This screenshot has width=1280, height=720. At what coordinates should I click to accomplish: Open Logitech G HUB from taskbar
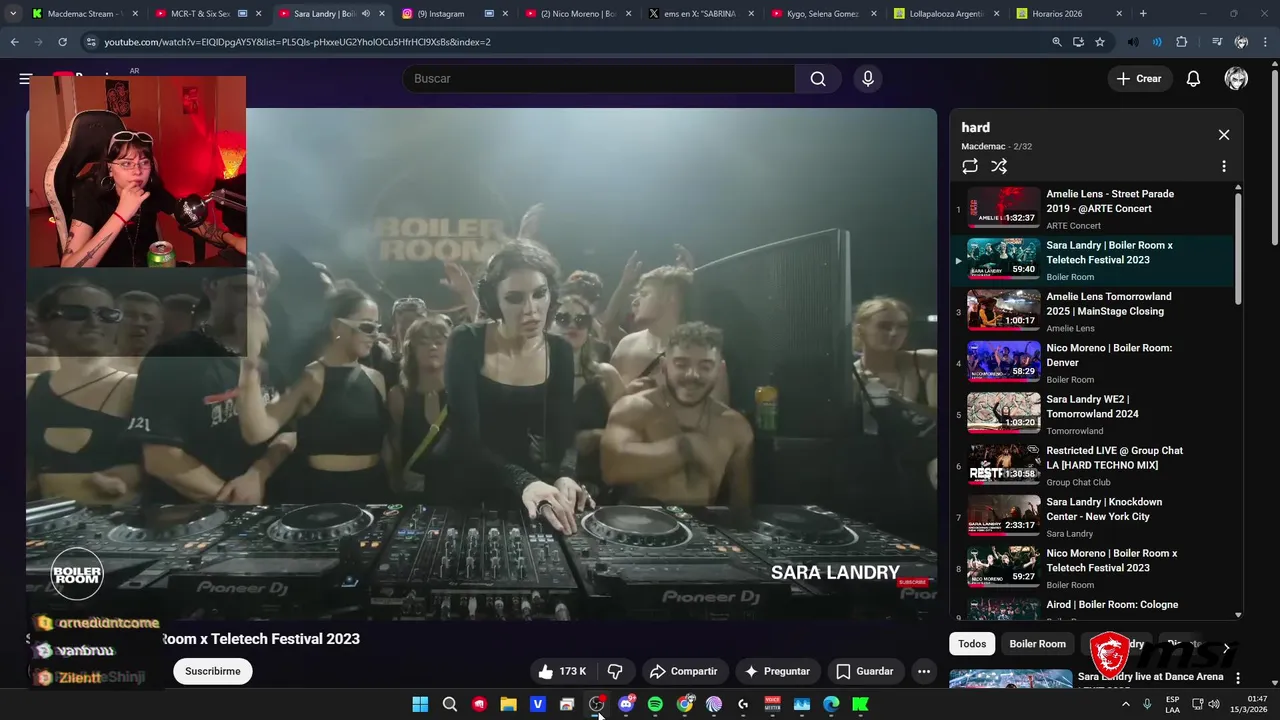743,704
